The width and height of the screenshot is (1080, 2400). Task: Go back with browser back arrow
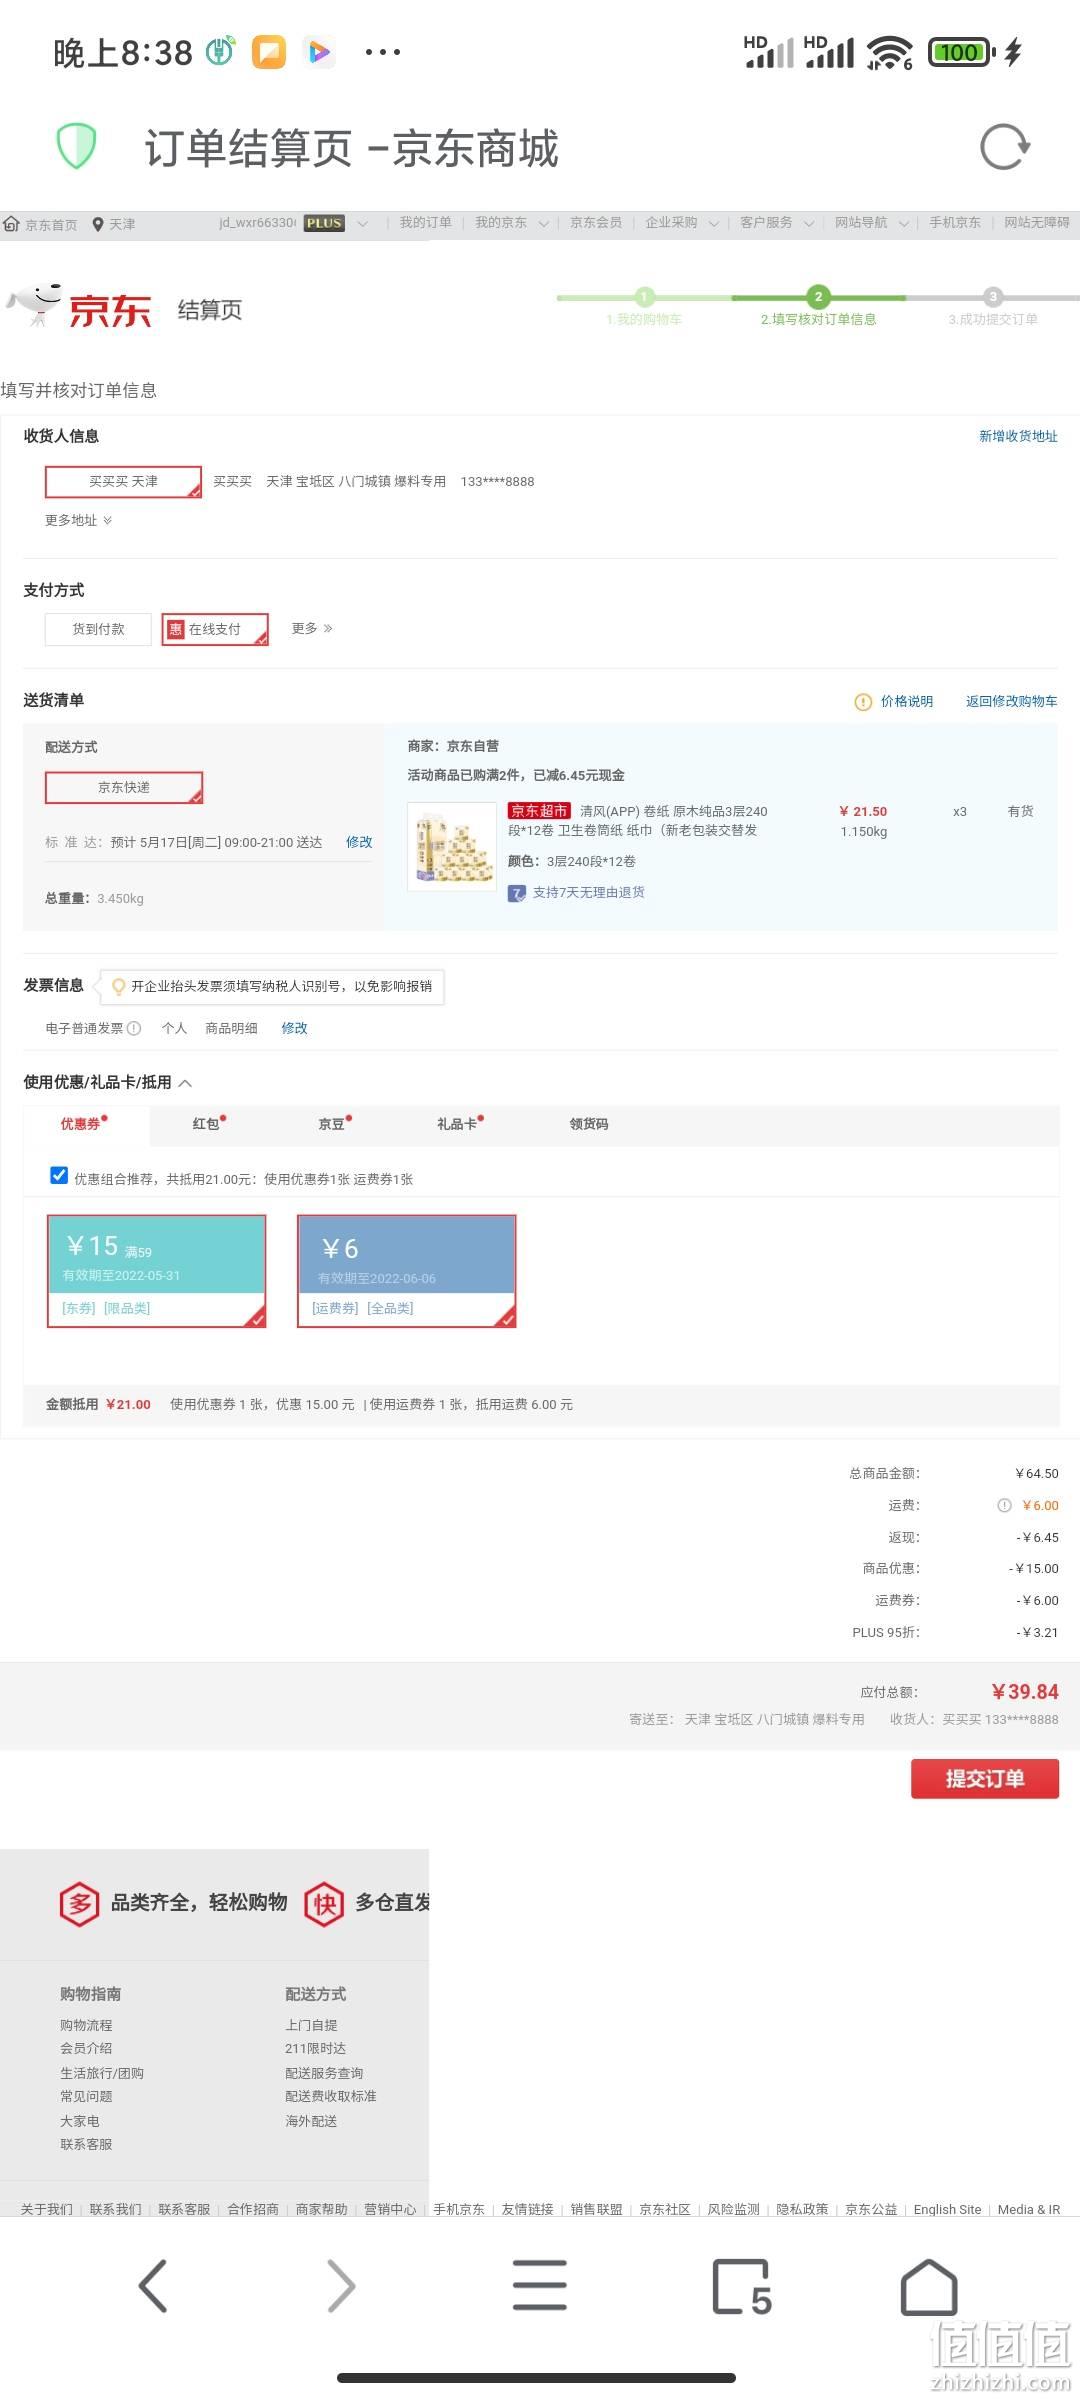click(x=152, y=2286)
